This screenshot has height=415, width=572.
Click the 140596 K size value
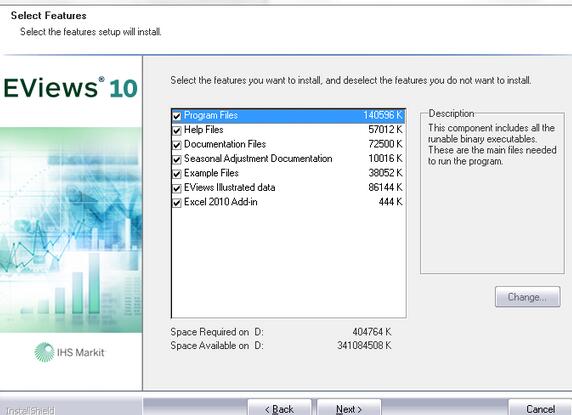point(383,115)
